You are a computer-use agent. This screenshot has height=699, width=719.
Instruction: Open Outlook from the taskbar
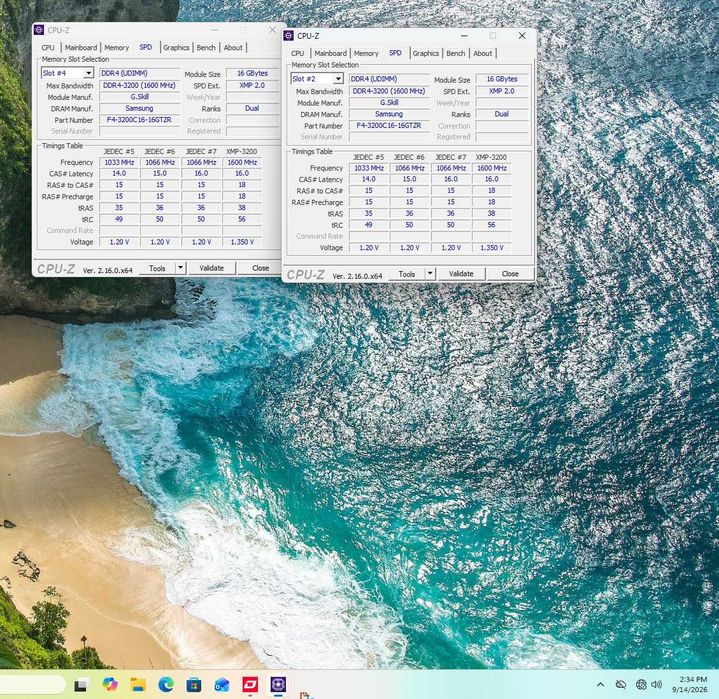point(222,685)
